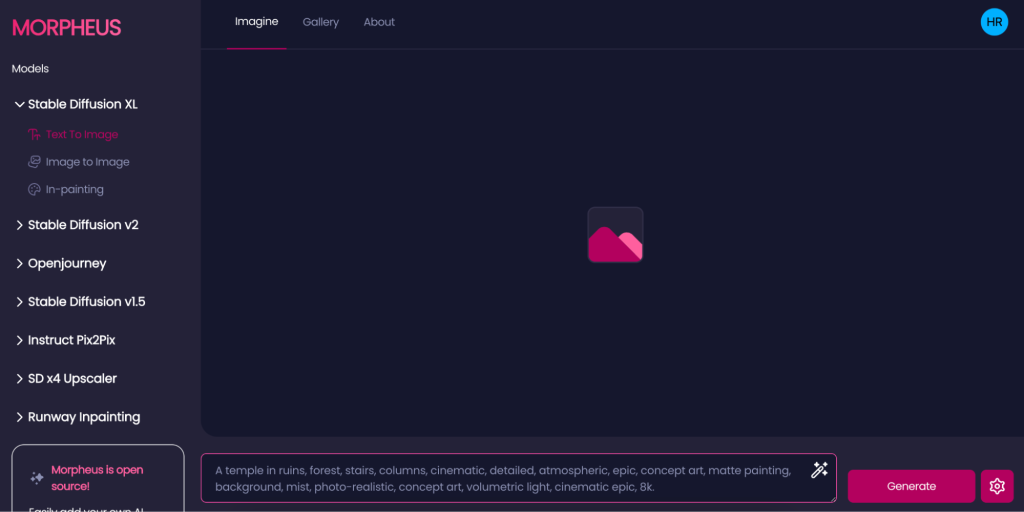Click the Stable Diffusion v2 label
Image resolution: width=1024 pixels, height=512 pixels.
pyautogui.click(x=83, y=225)
